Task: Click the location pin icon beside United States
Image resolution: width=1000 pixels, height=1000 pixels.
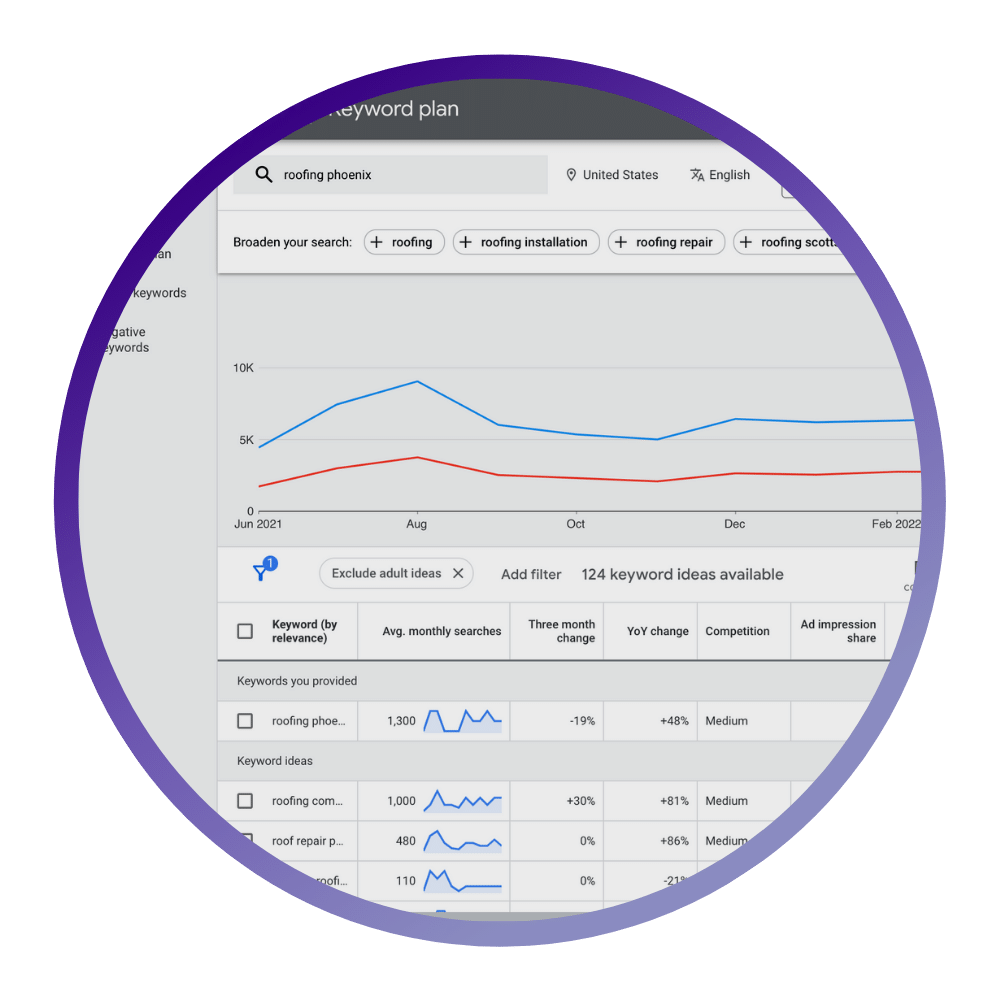Action: coord(570,174)
